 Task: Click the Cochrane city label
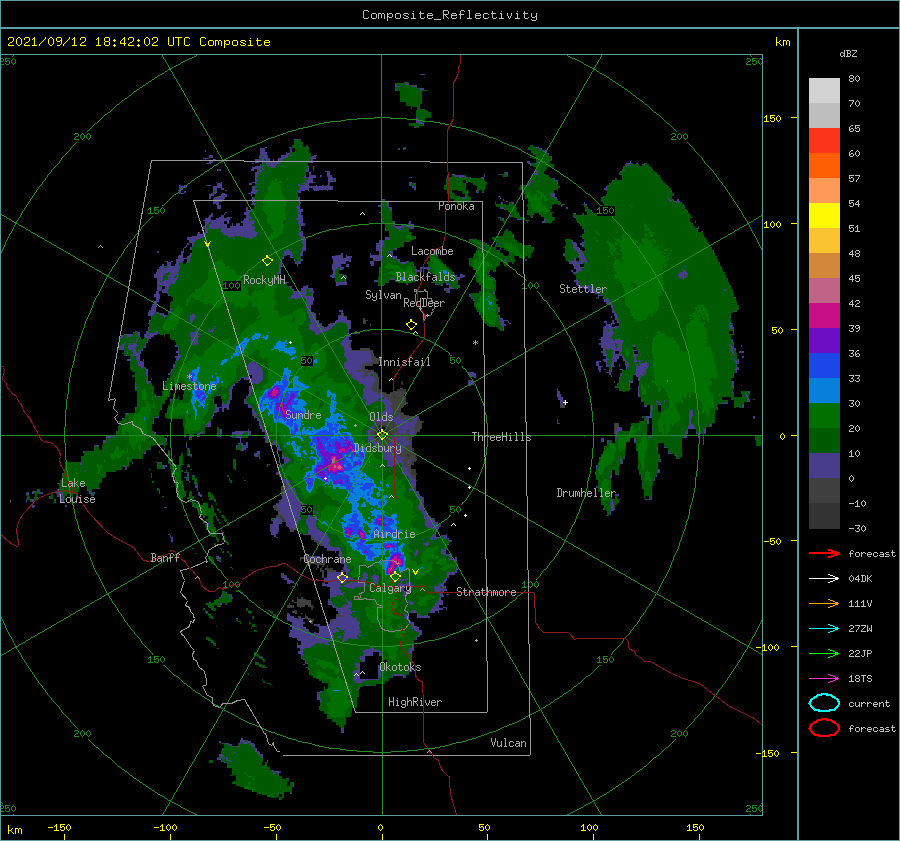[327, 559]
